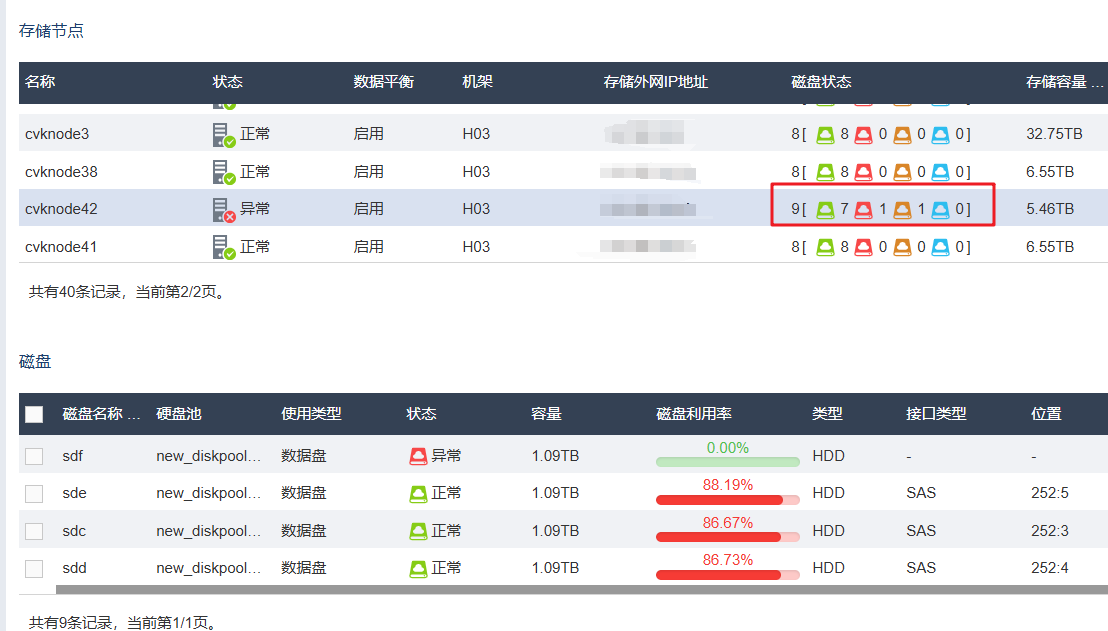Tick the checkbox for disk sdd
This screenshot has height=631, width=1108.
coord(34,568)
